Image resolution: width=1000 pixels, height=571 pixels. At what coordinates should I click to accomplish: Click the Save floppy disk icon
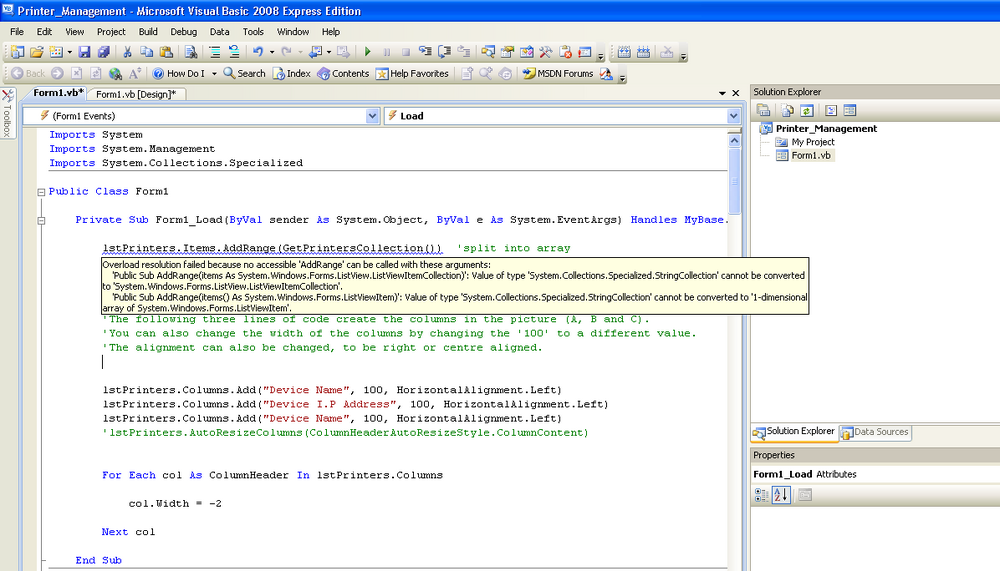pyautogui.click(x=84, y=52)
